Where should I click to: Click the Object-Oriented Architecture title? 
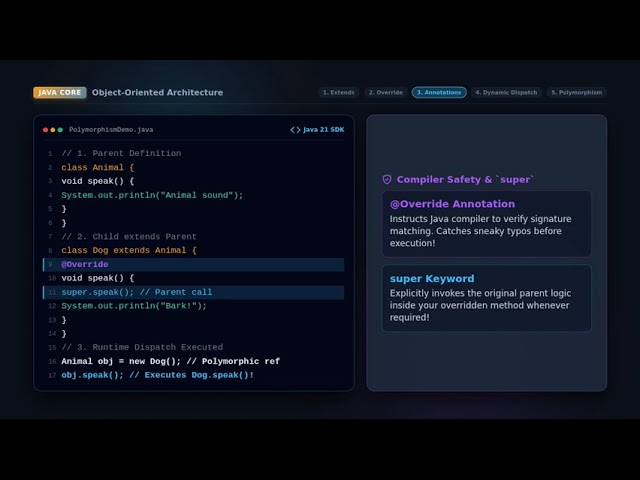[158, 93]
